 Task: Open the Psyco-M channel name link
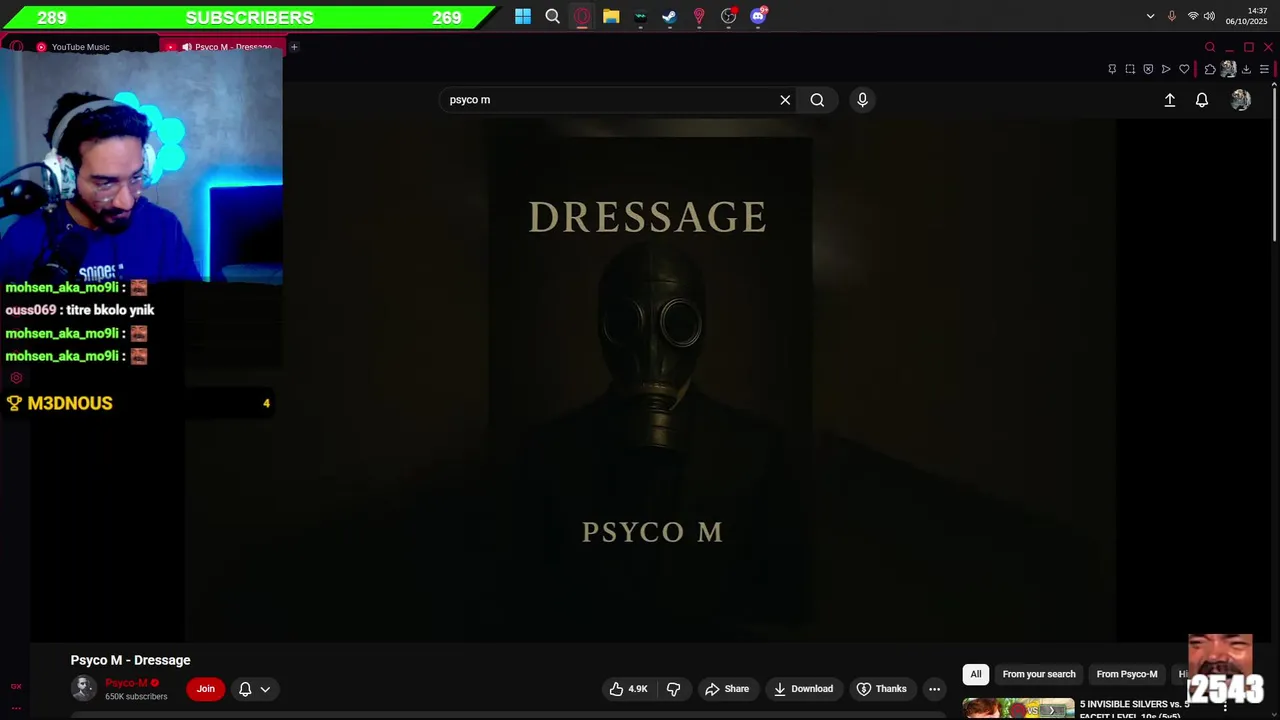[126, 683]
